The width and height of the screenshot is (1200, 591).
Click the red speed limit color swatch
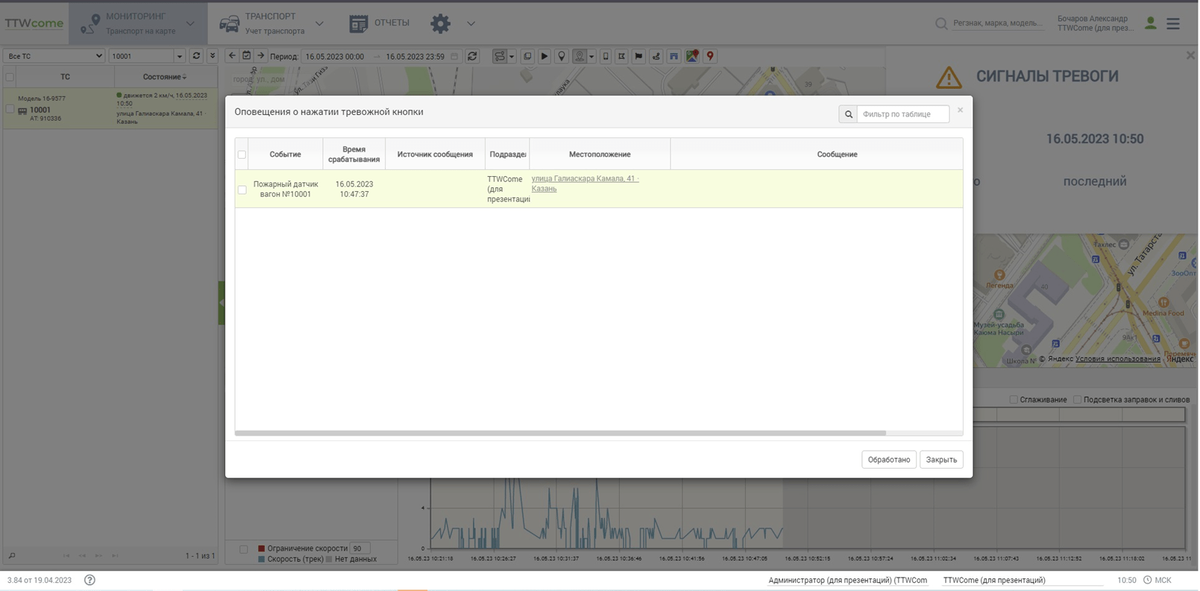click(262, 548)
